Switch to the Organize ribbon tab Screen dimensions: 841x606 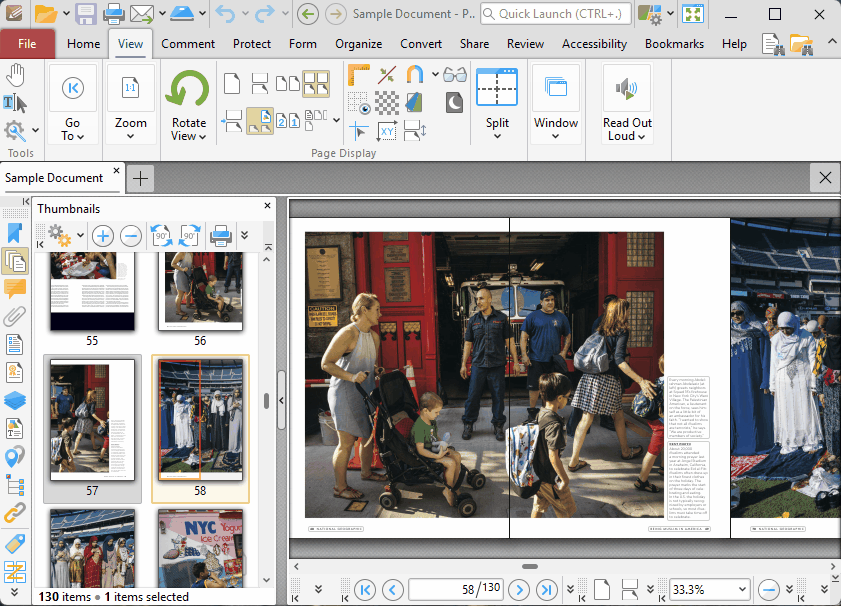(x=358, y=44)
